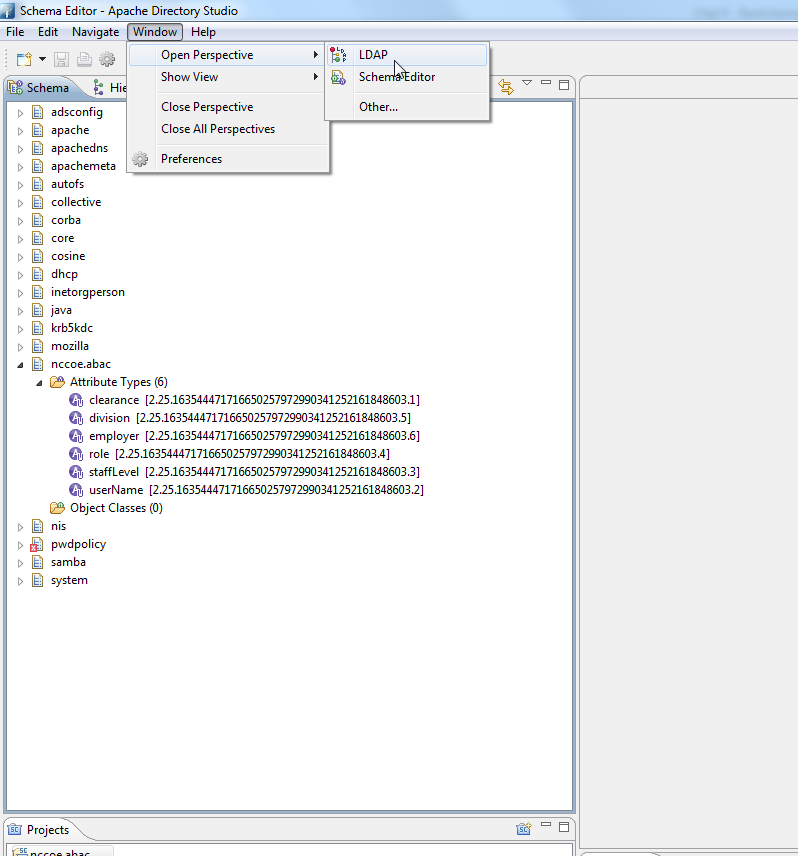Collapse the nccoe.abac schema node
Screen dimensions: 798x856
point(20,365)
